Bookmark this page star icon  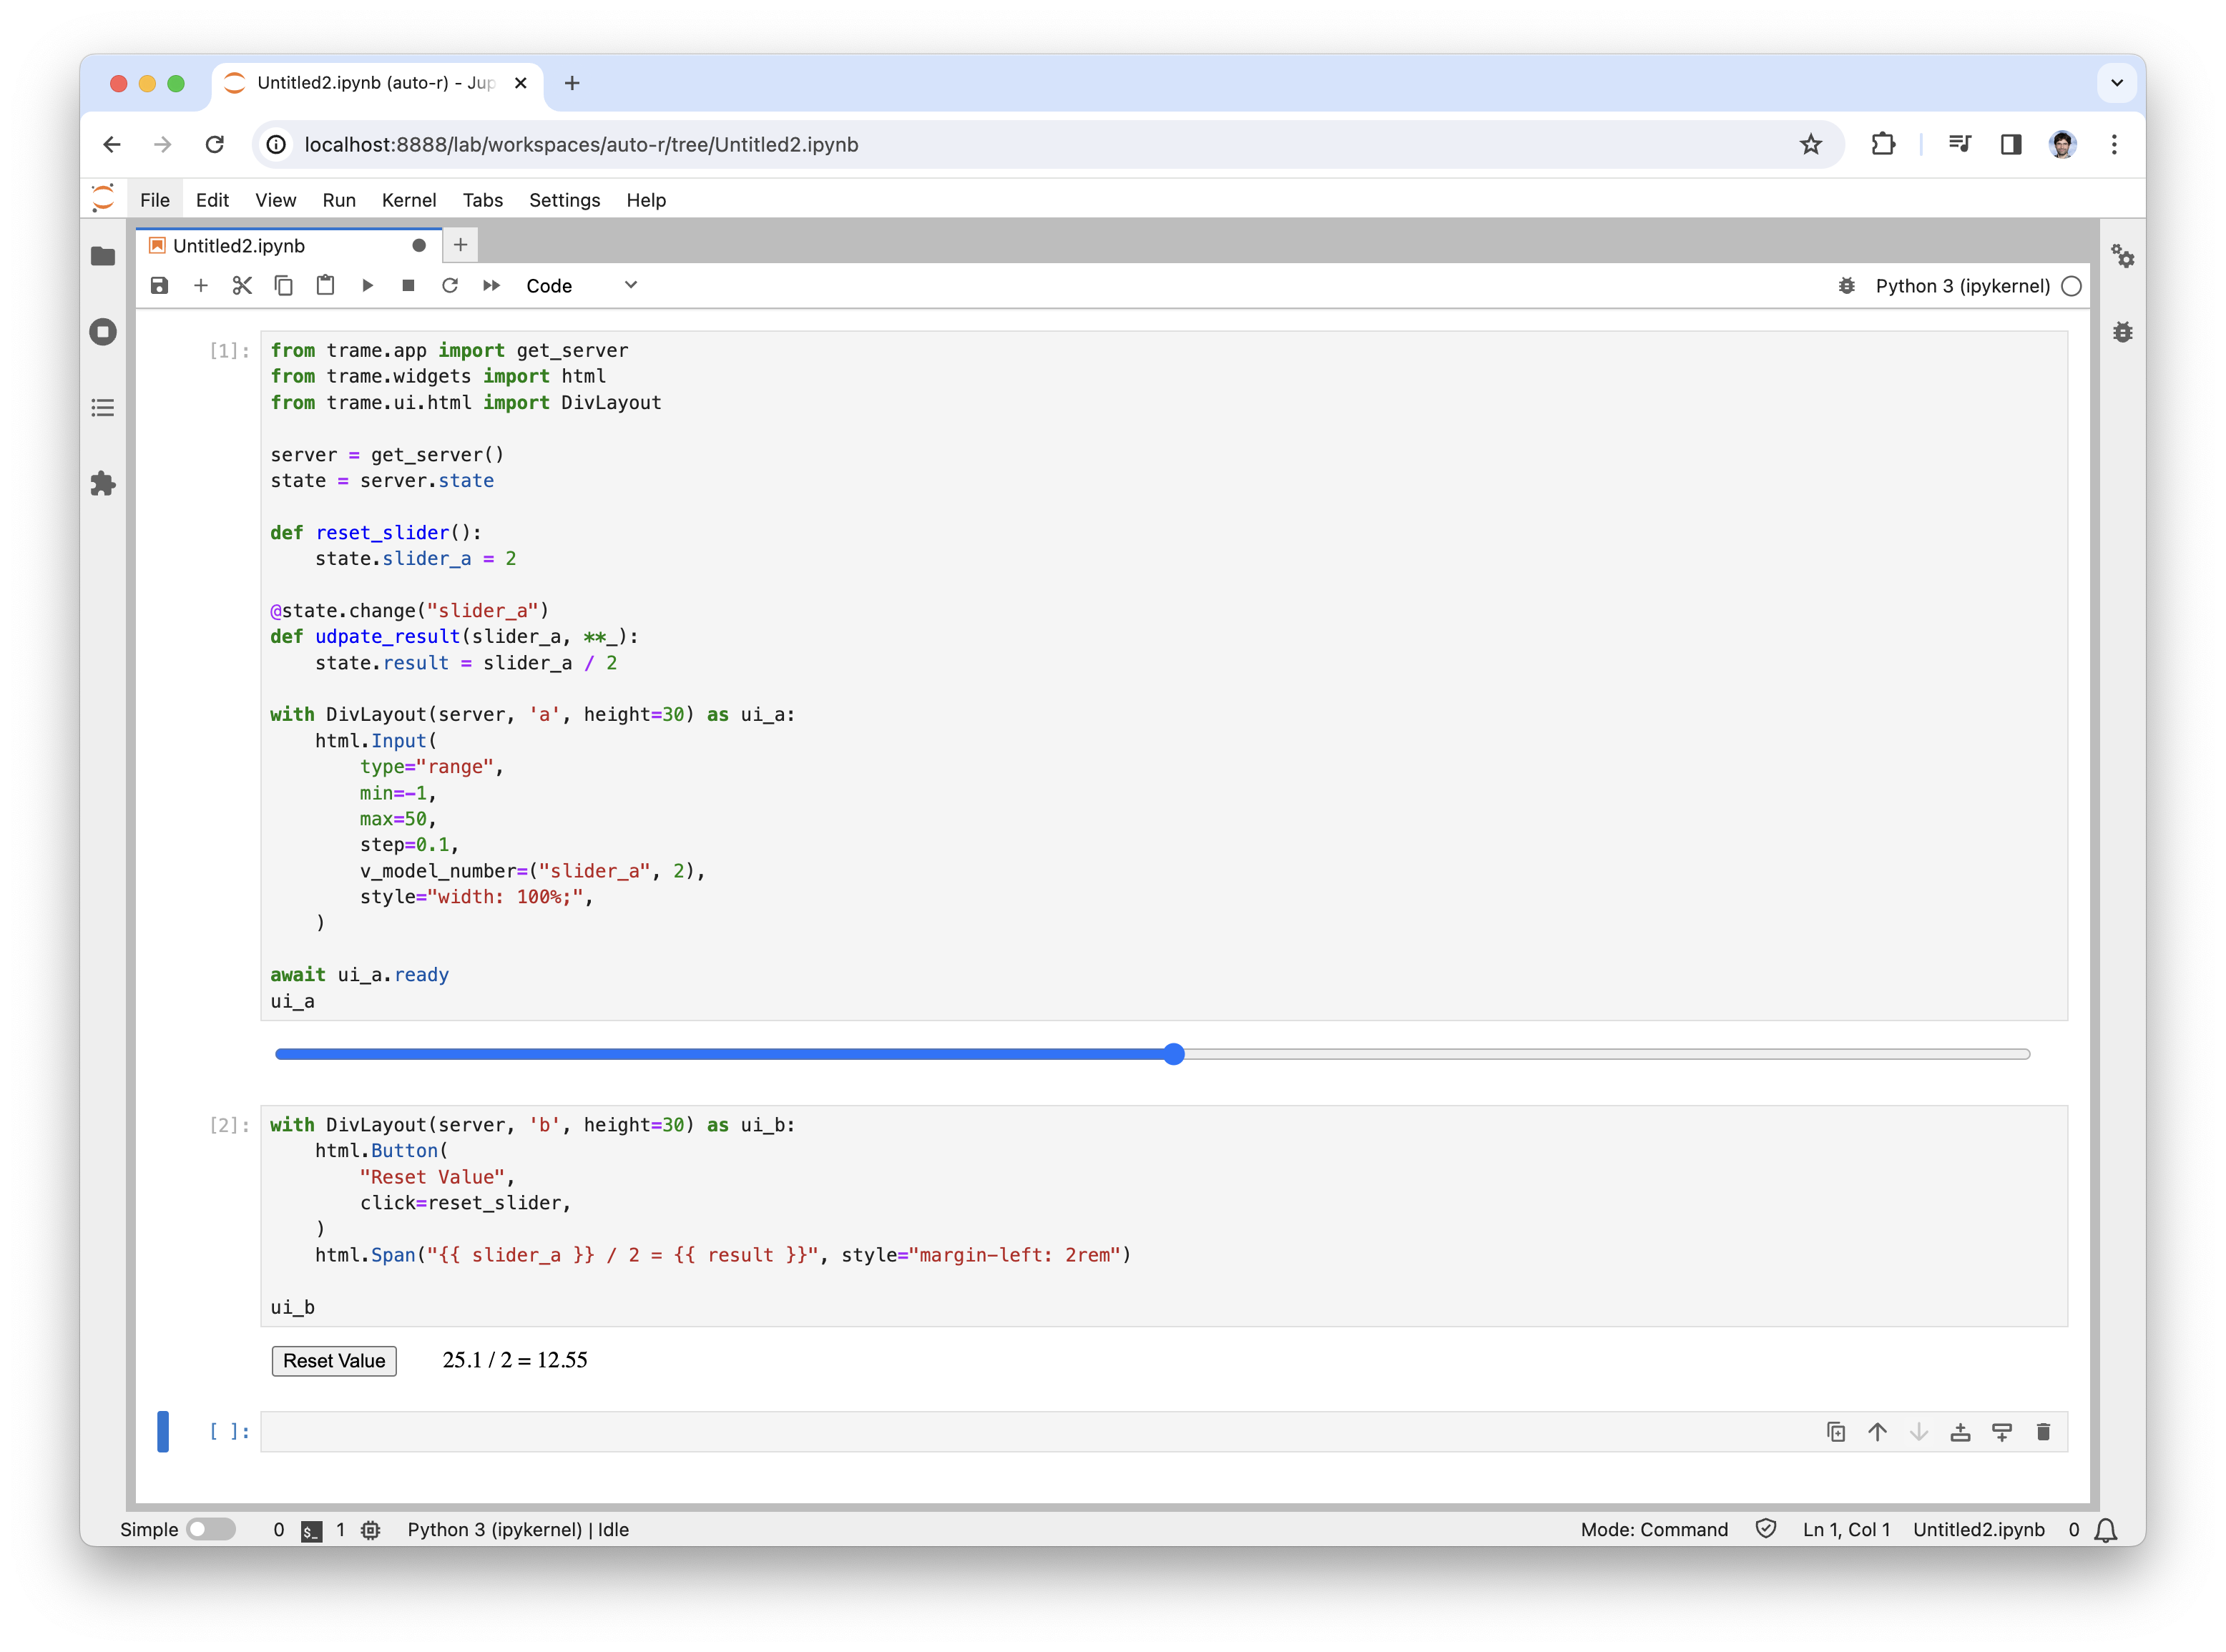[x=1811, y=145]
